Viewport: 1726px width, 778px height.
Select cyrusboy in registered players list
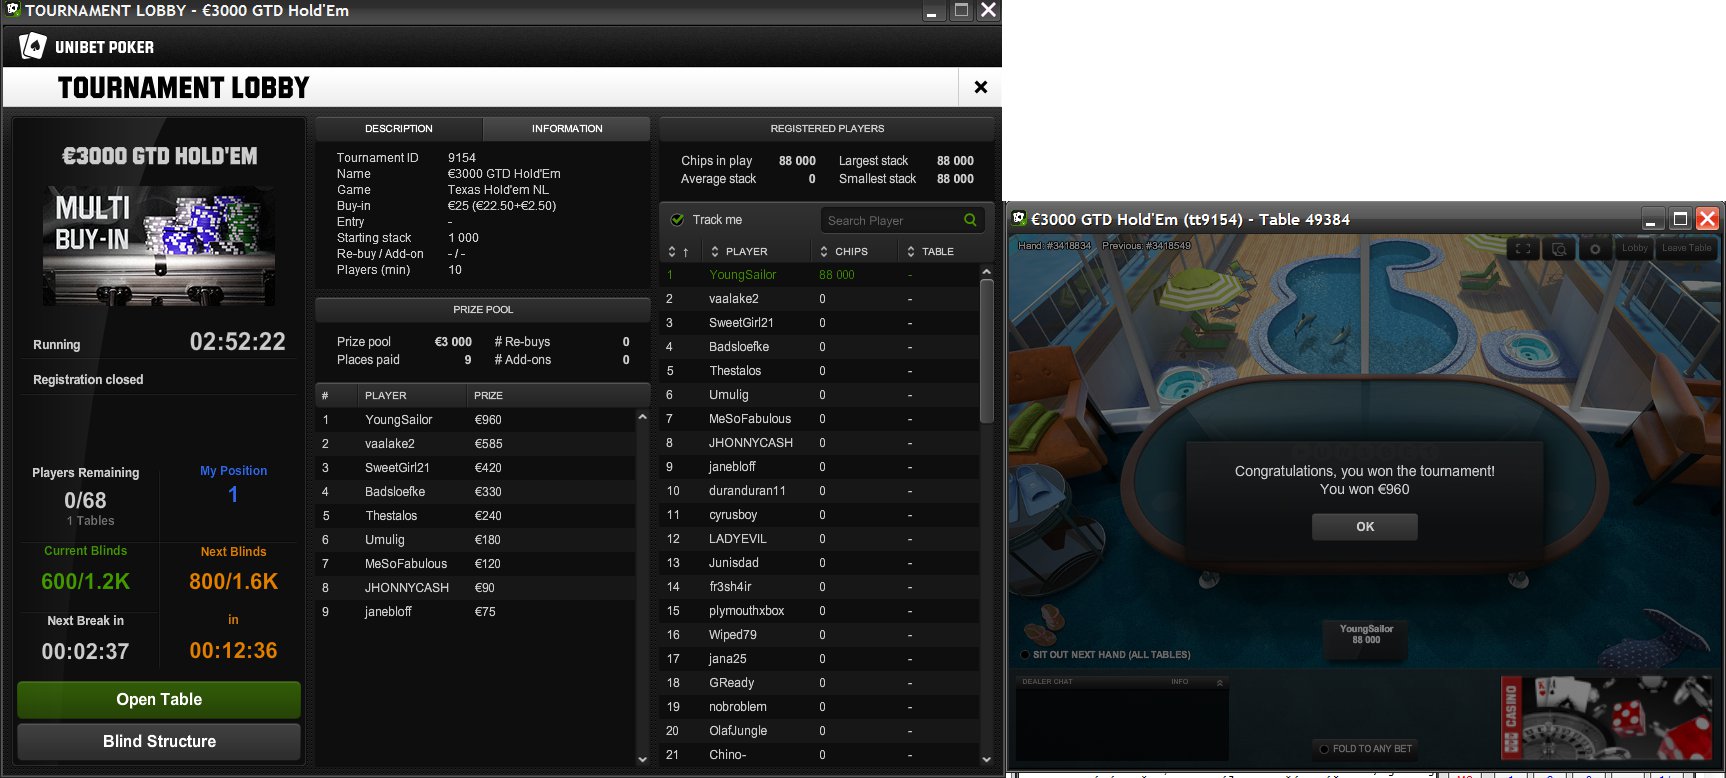coord(820,515)
